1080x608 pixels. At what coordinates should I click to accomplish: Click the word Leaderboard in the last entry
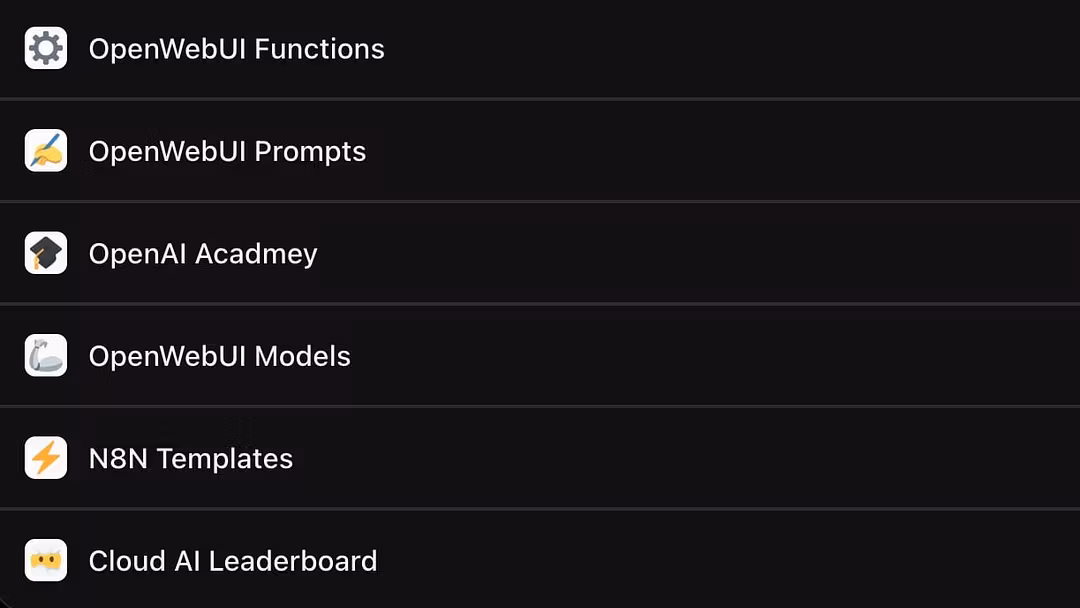coord(293,561)
